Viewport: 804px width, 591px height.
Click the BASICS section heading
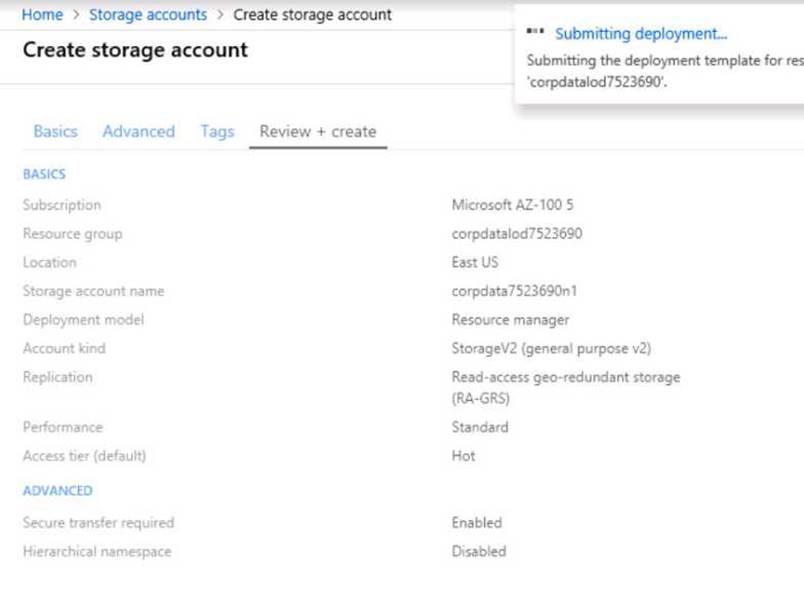point(44,174)
